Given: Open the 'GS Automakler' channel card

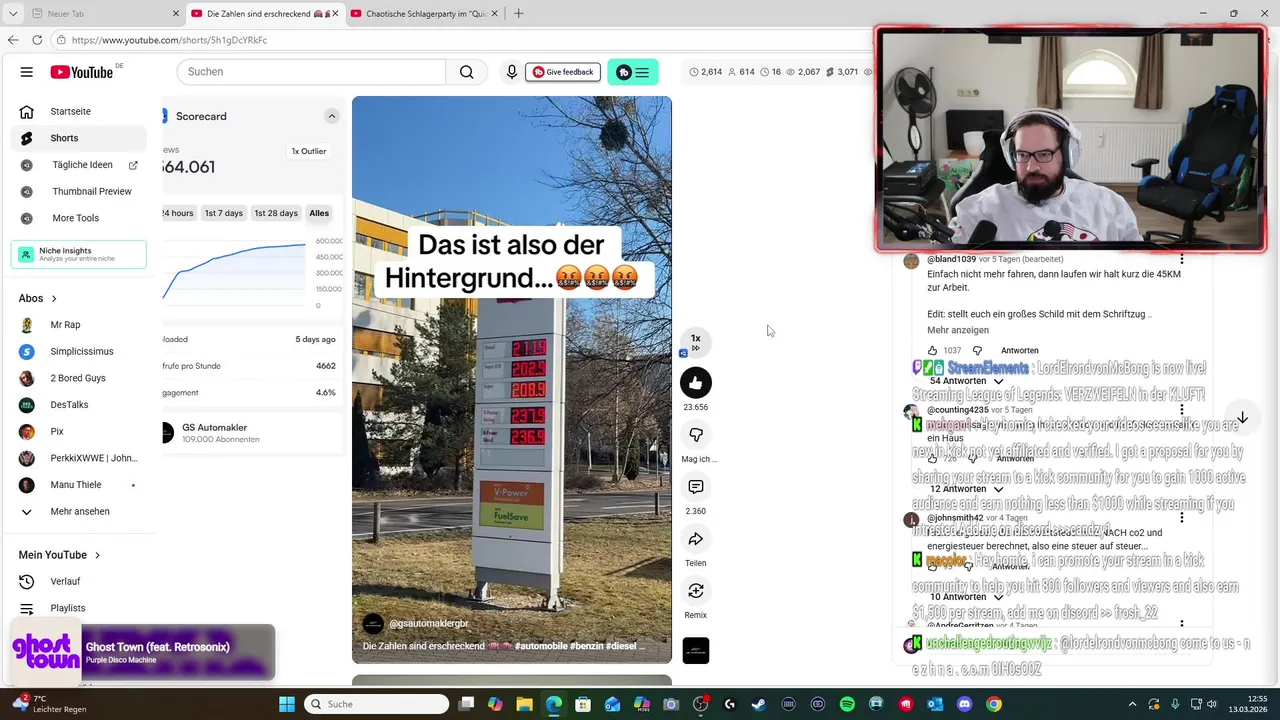Looking at the screenshot, I should [250, 433].
